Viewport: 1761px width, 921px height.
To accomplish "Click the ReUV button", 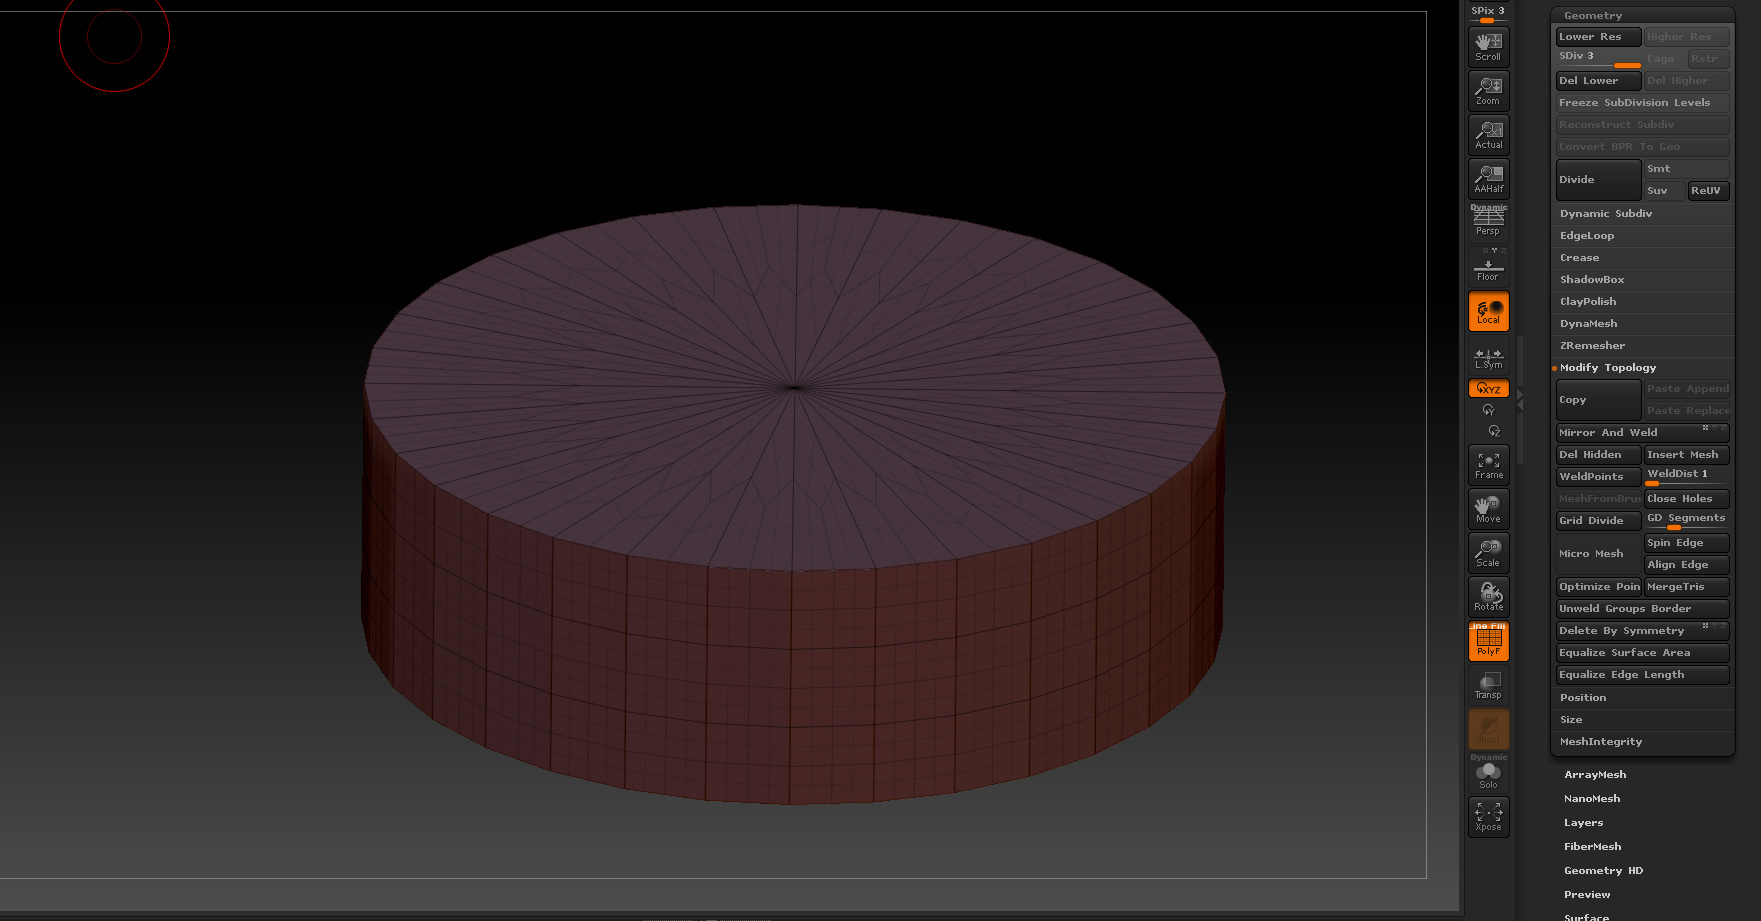I will pos(1708,191).
